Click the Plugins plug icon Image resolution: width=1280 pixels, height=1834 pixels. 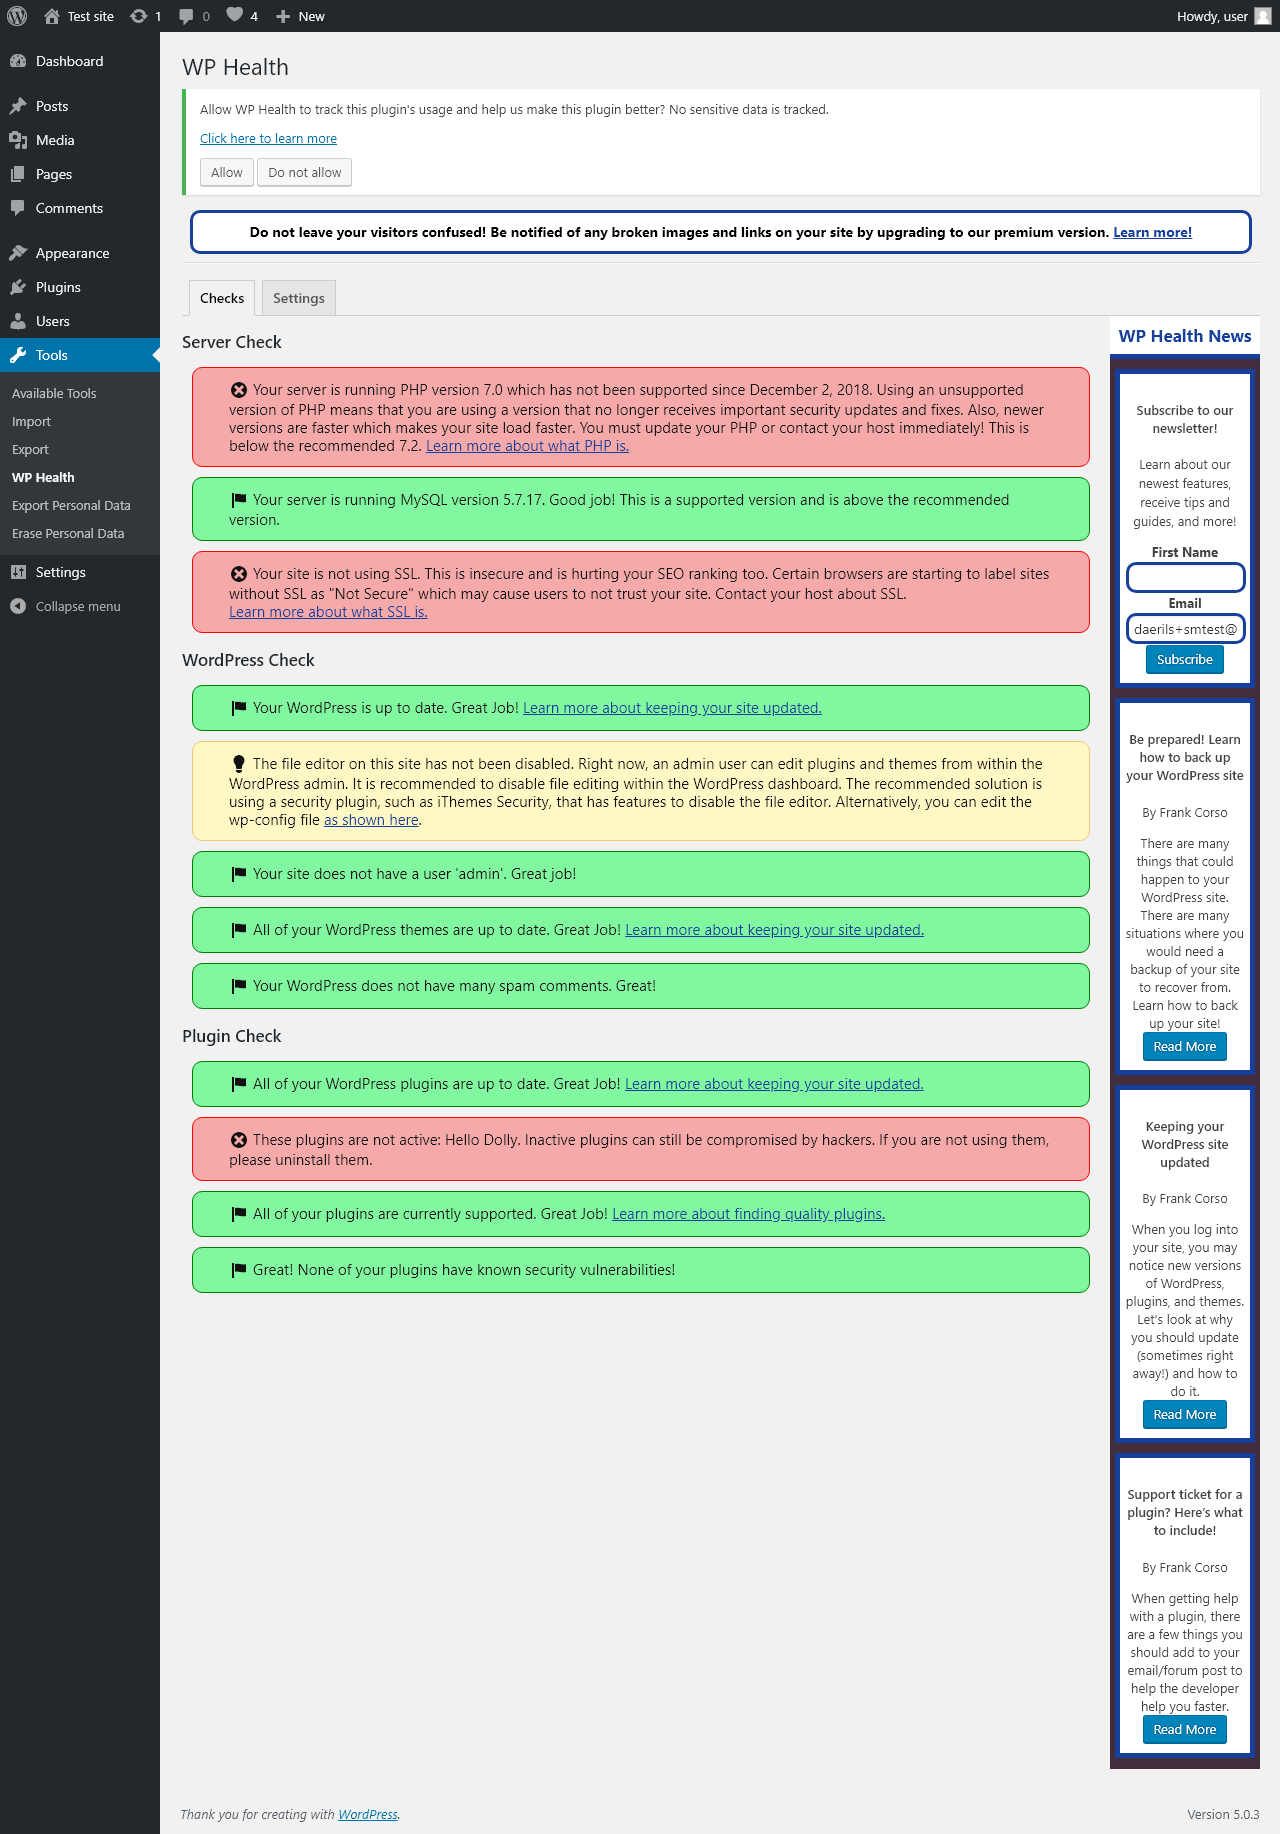[x=18, y=287]
